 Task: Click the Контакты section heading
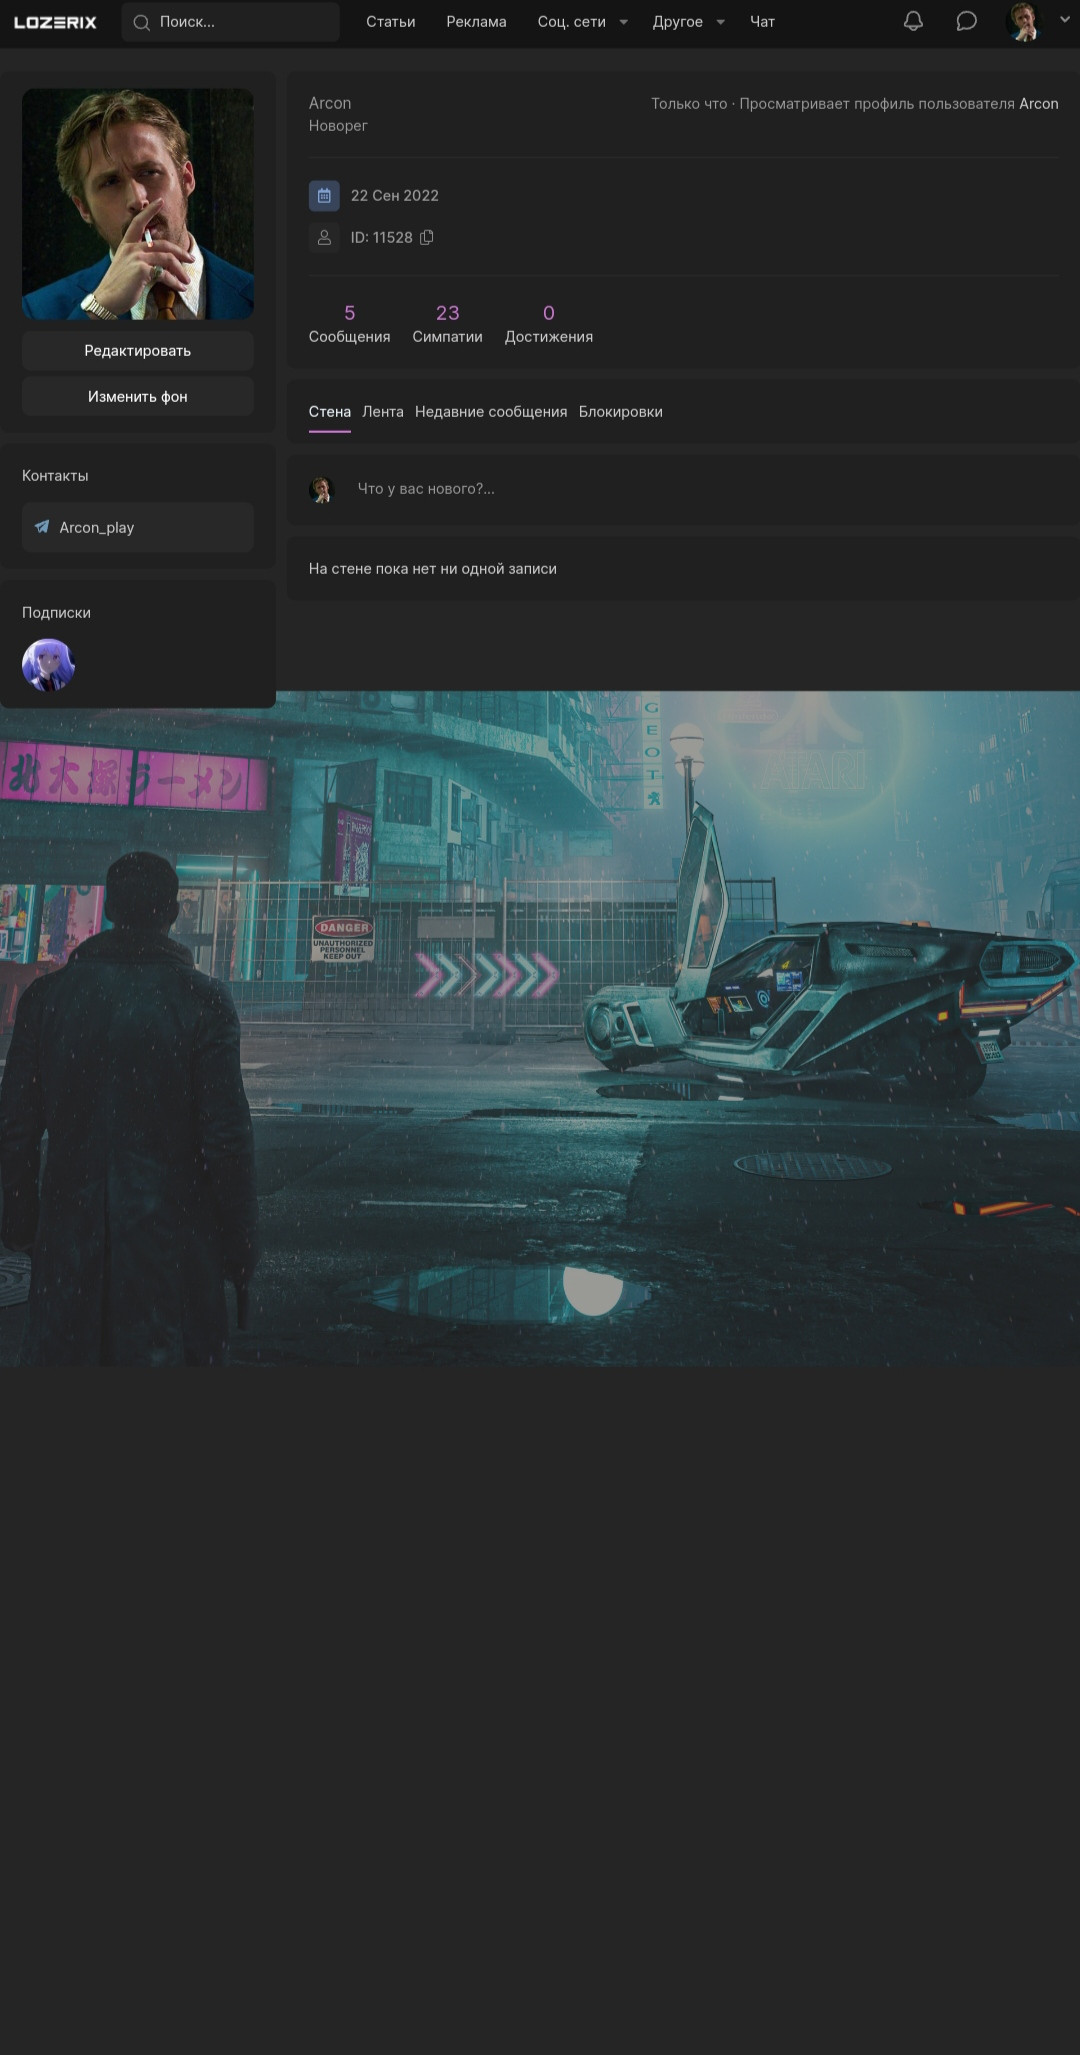click(x=56, y=476)
